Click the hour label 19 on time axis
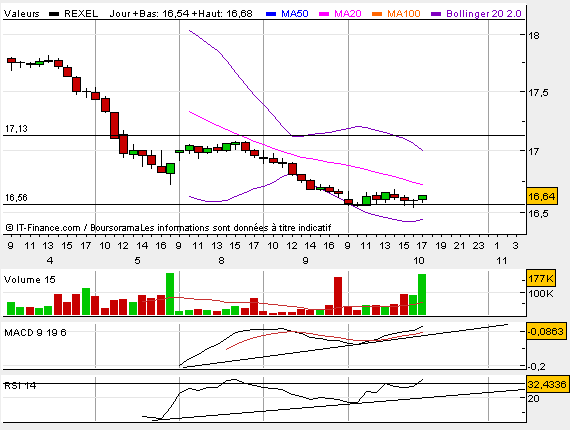 pos(441,246)
